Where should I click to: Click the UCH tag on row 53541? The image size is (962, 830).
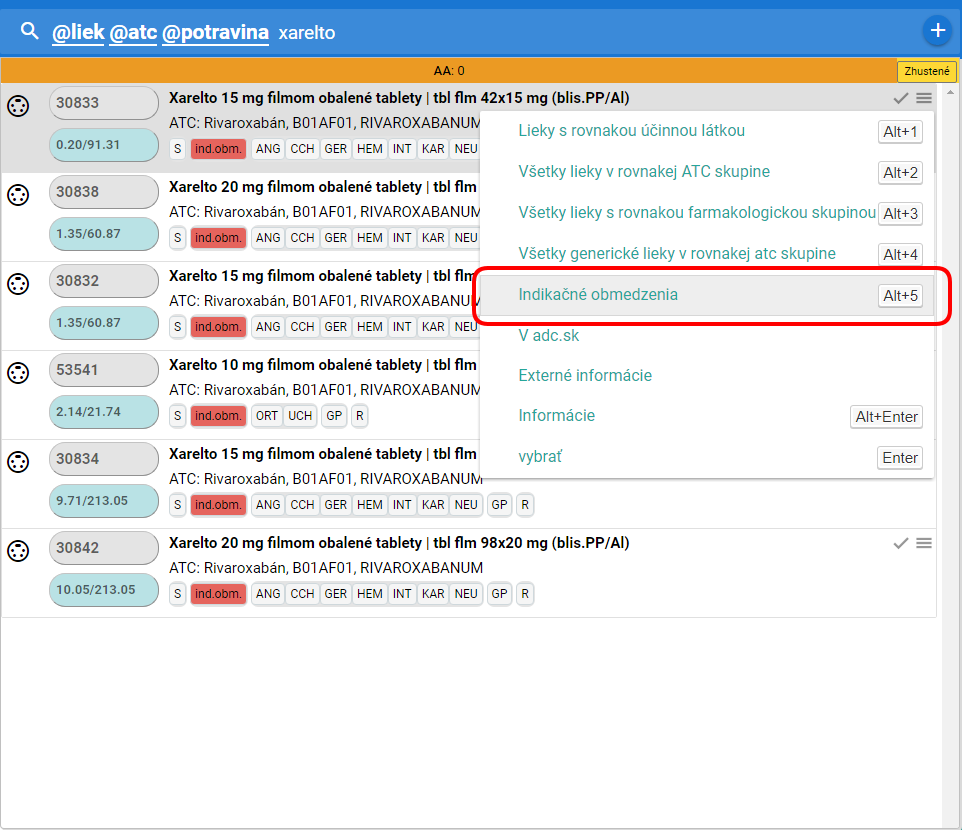pos(300,416)
